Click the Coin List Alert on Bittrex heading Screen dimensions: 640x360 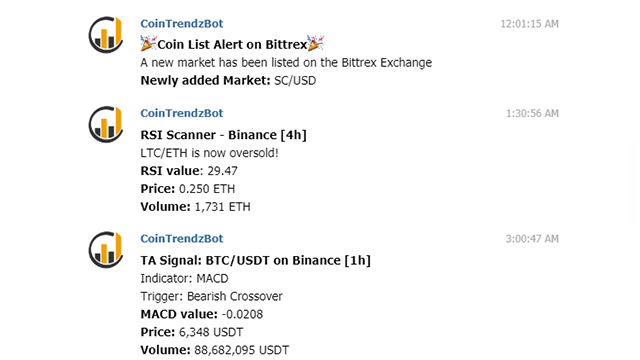point(232,44)
